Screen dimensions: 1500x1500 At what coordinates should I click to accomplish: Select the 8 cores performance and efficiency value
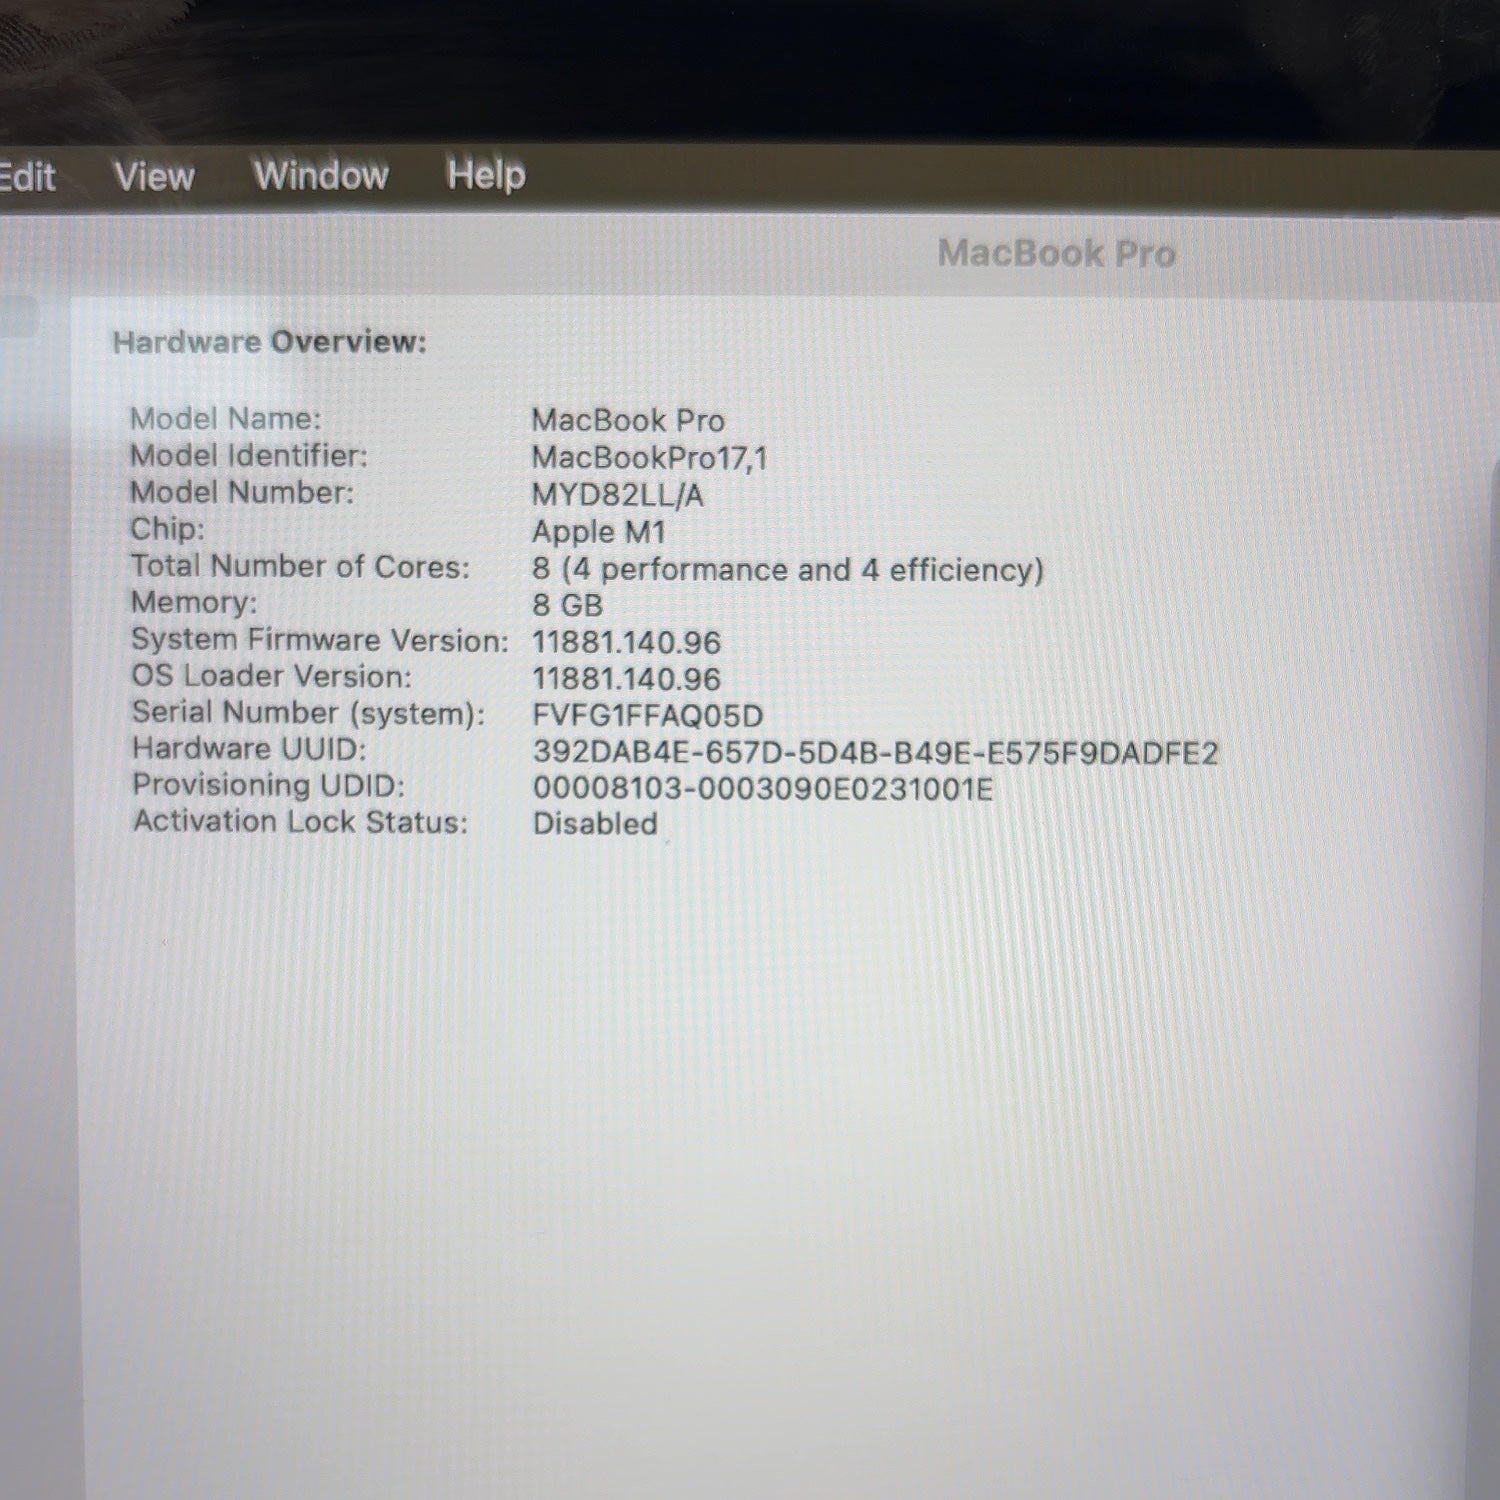(788, 570)
